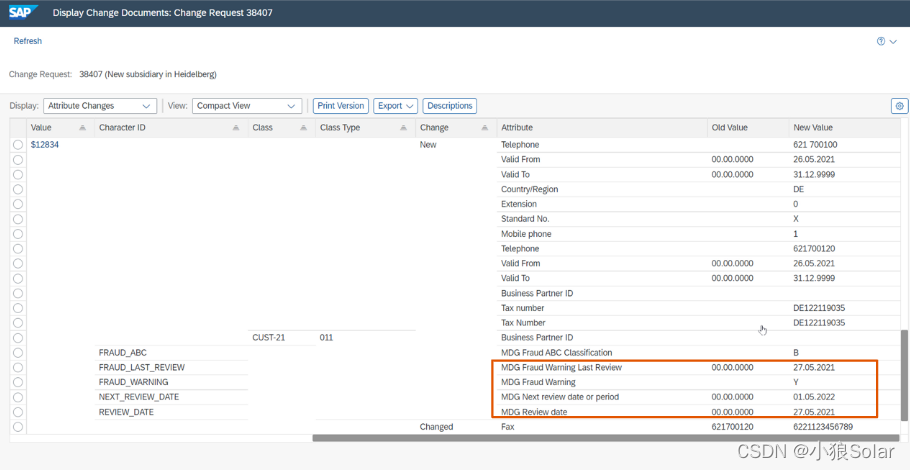
Task: Open the View Compact View dropdown
Action: [x=247, y=106]
